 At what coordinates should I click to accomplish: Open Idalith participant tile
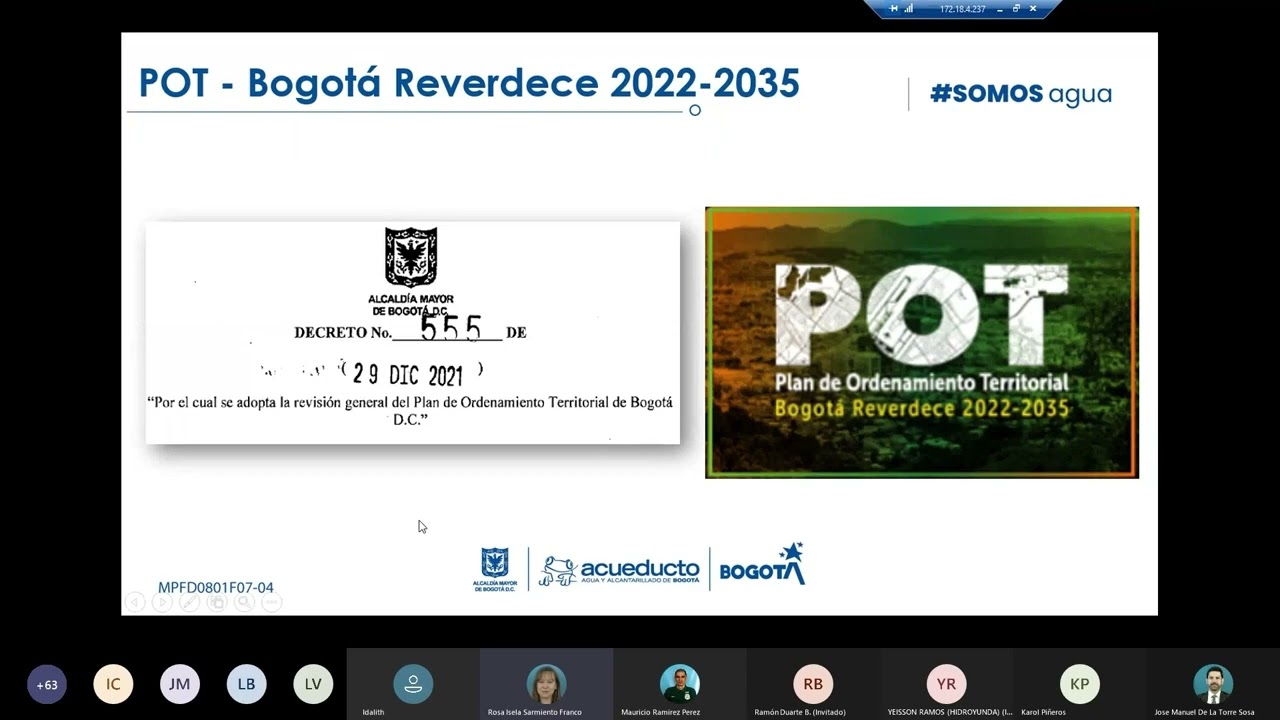click(413, 684)
